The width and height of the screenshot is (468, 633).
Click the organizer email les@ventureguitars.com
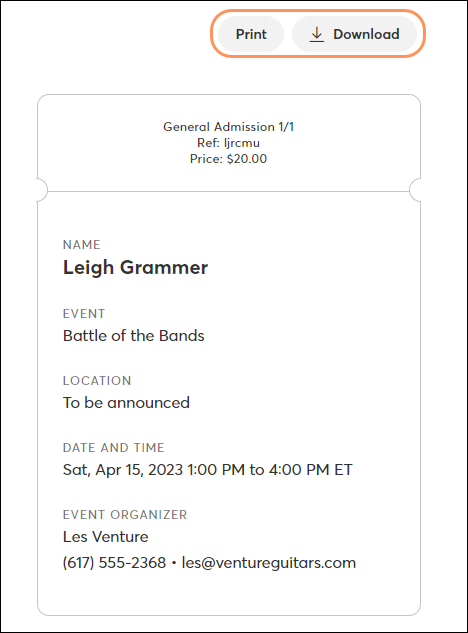click(269, 563)
